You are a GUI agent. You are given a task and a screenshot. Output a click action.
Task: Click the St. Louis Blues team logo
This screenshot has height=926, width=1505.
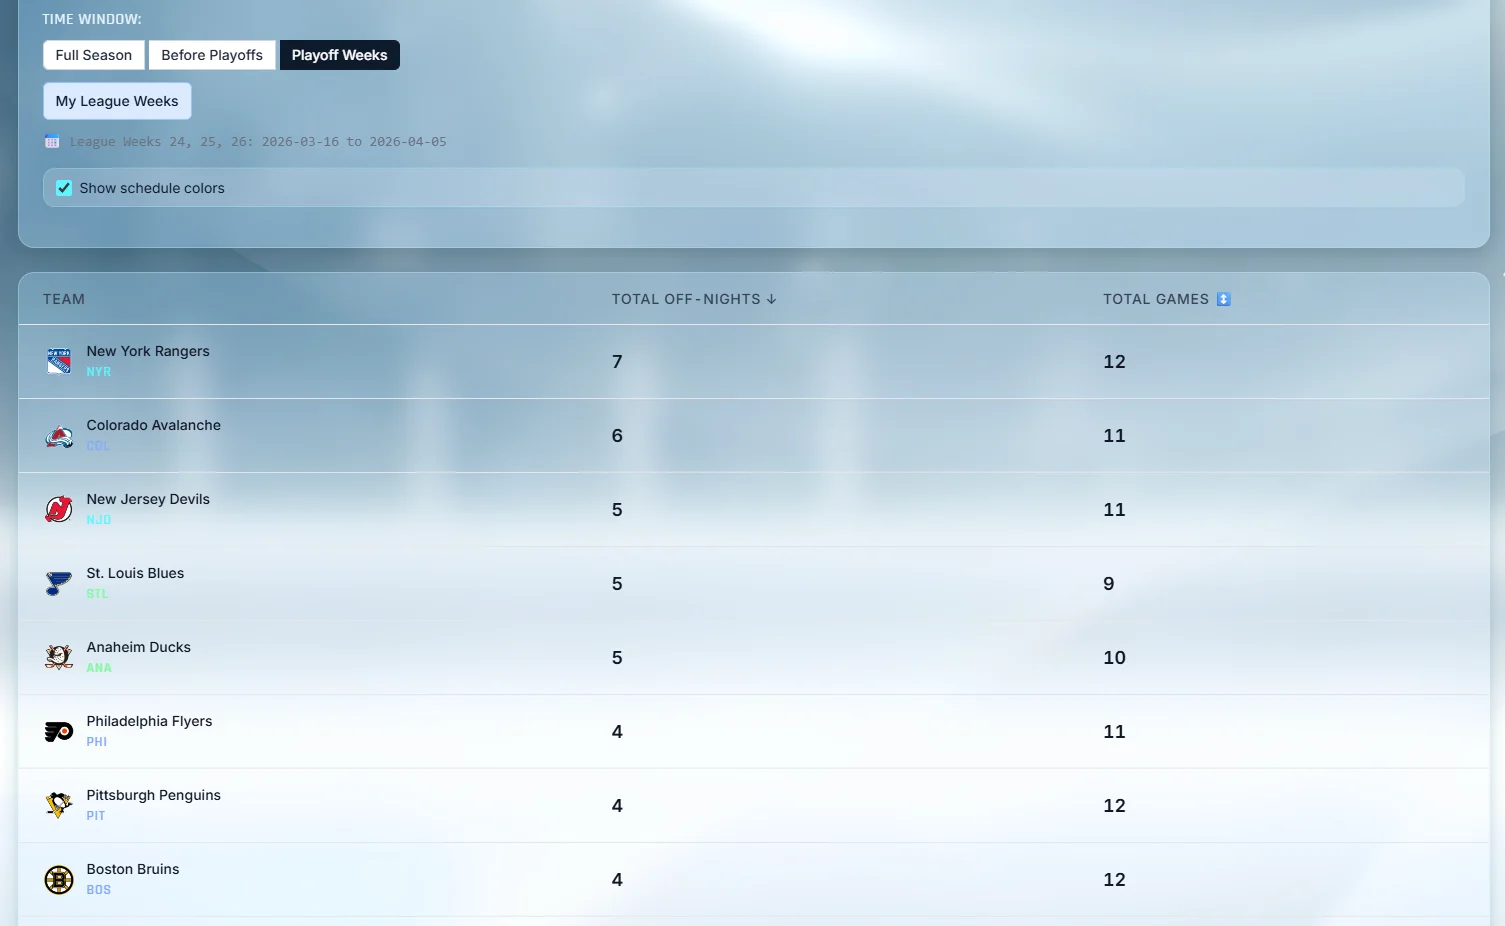(x=59, y=583)
